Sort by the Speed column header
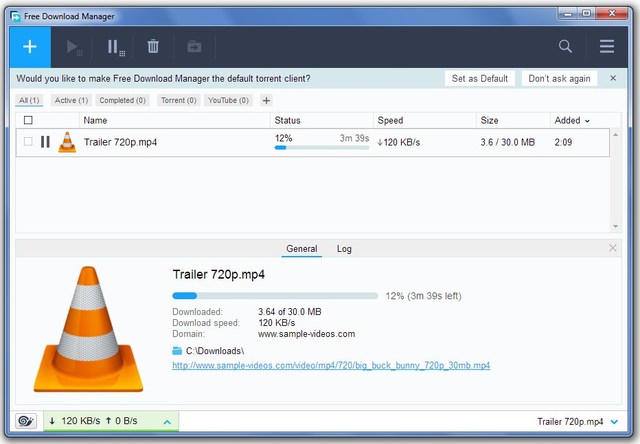The image size is (640, 444). coord(390,120)
